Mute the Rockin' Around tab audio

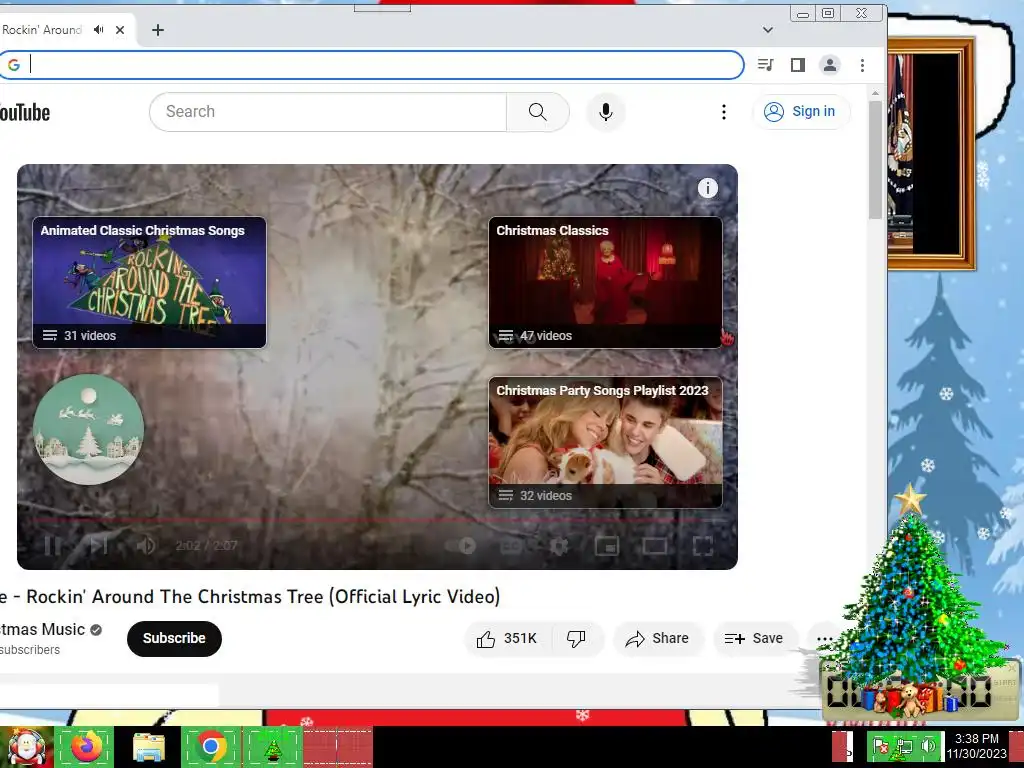pyautogui.click(x=99, y=29)
